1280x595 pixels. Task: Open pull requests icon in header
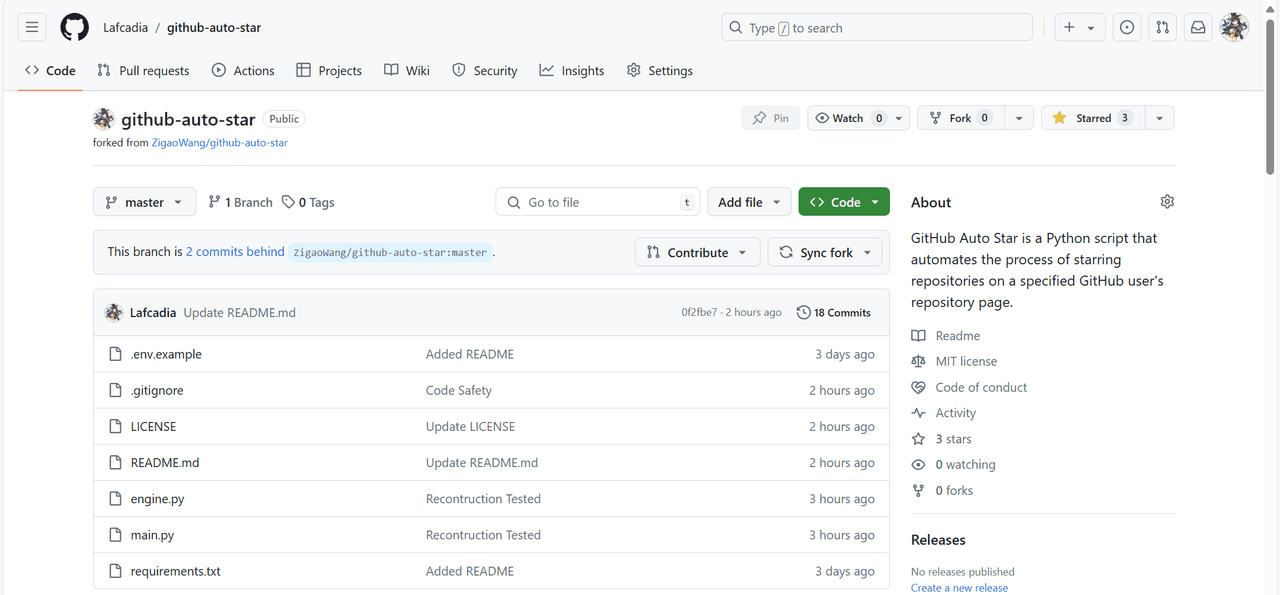(1162, 27)
